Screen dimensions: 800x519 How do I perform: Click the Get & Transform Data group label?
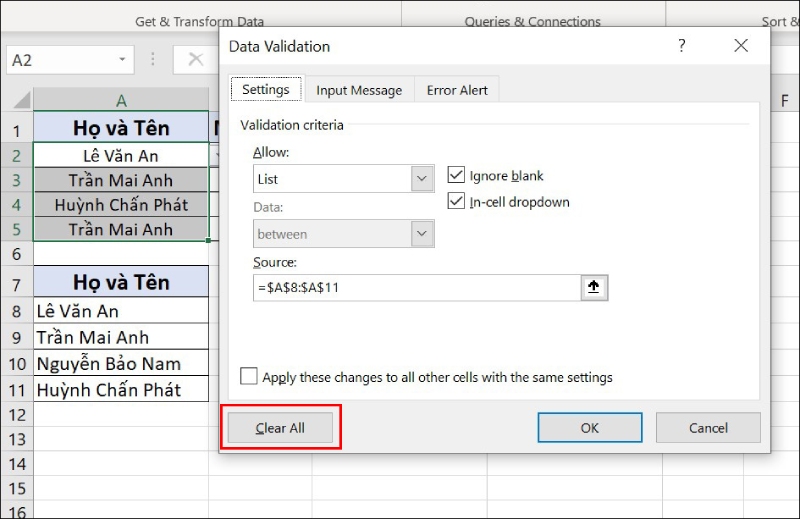[199, 21]
